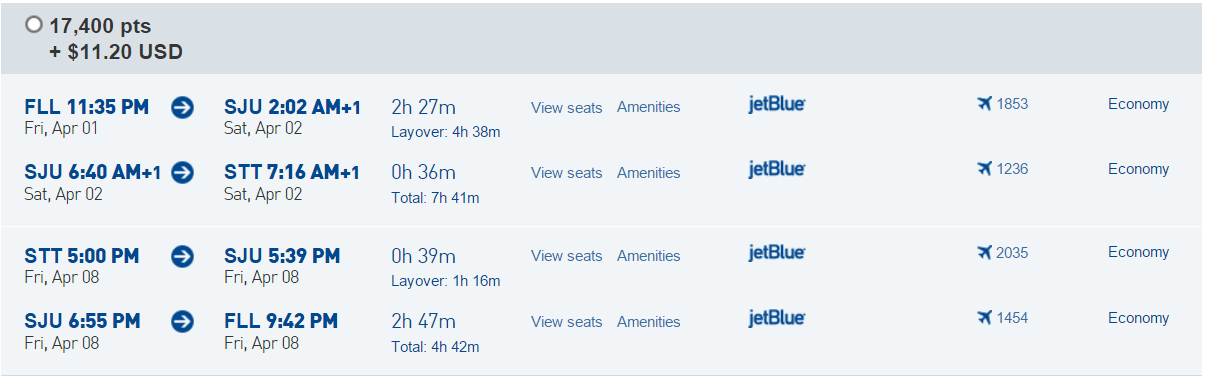Click the plane icon for flight 1454
1206x379 pixels.
point(984,318)
